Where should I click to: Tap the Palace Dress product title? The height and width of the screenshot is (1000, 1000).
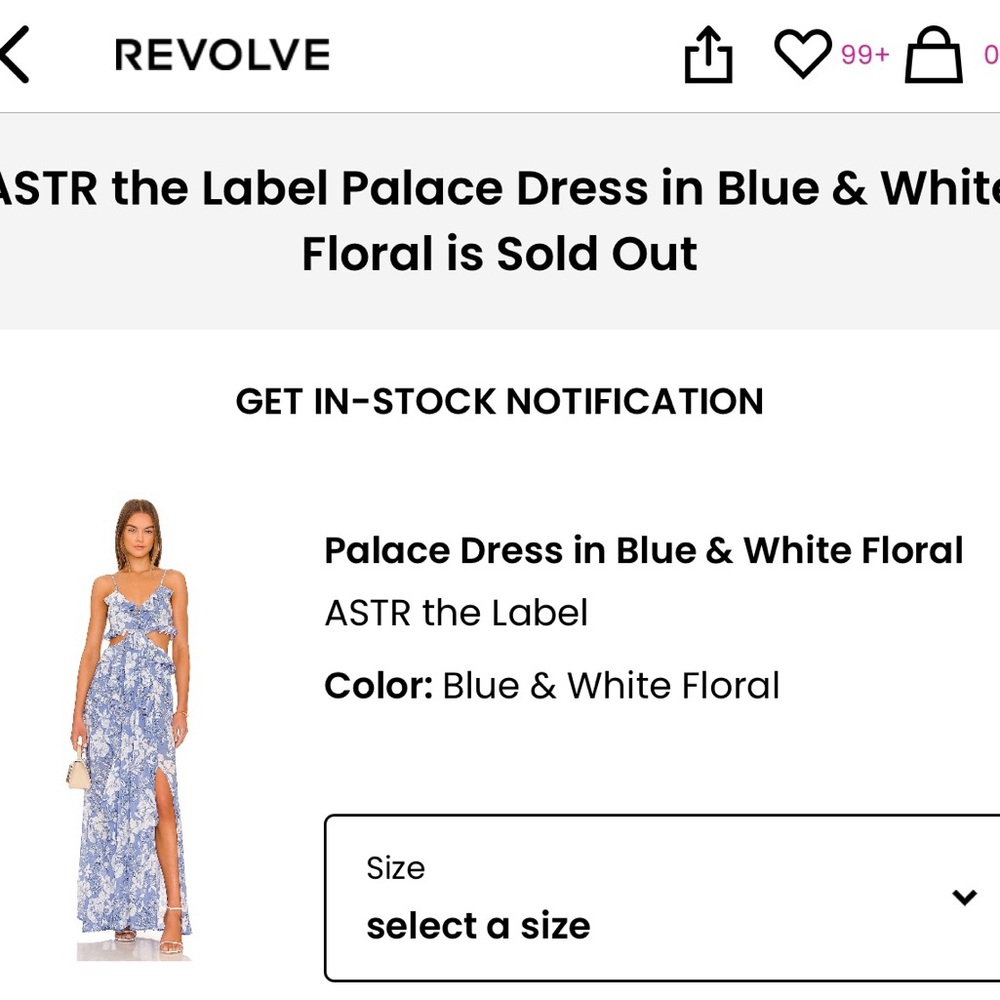pyautogui.click(x=643, y=549)
